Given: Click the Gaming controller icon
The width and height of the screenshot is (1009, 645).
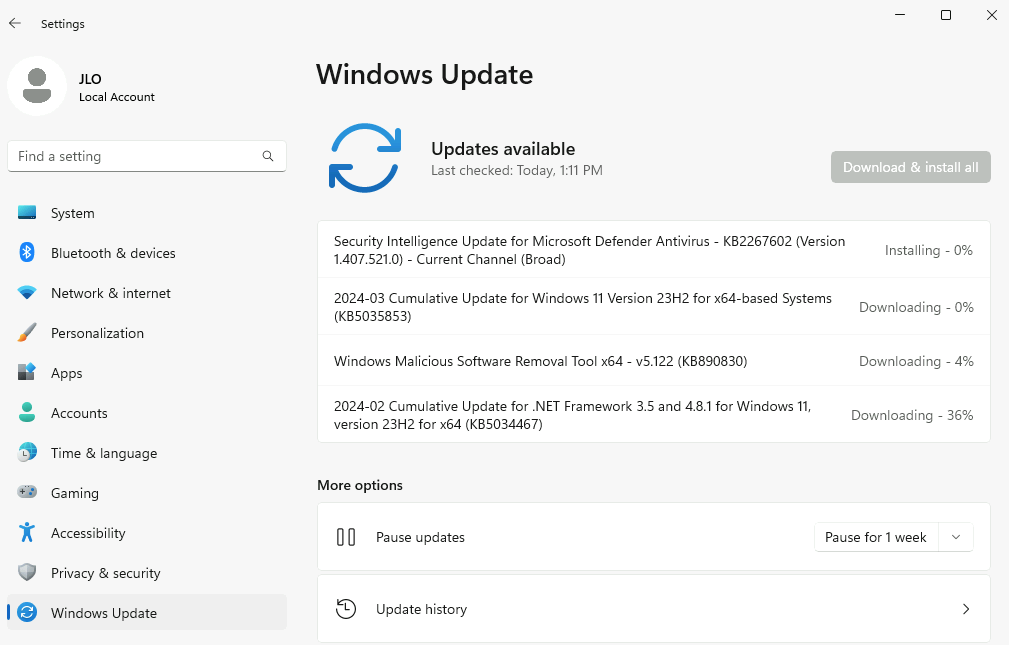Looking at the screenshot, I should 27,492.
